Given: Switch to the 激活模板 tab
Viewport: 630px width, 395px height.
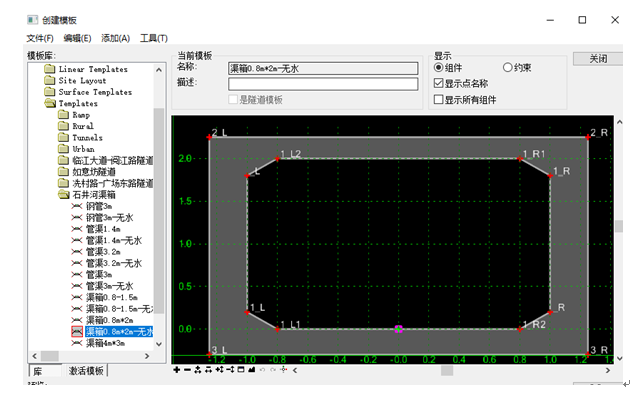Looking at the screenshot, I should tap(86, 370).
